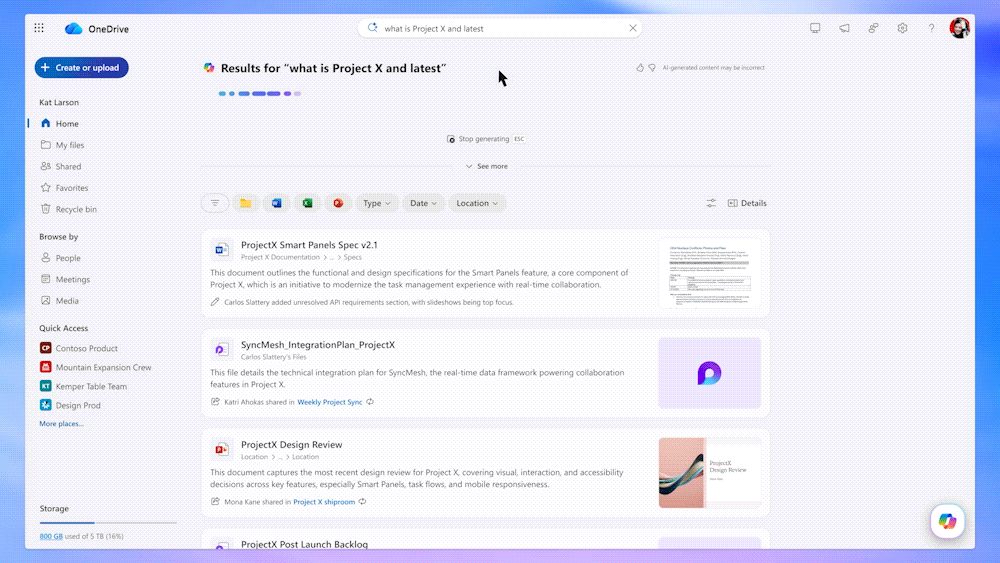The image size is (1000, 563).
Task: Stop generating the AI answer
Action: tap(485, 139)
